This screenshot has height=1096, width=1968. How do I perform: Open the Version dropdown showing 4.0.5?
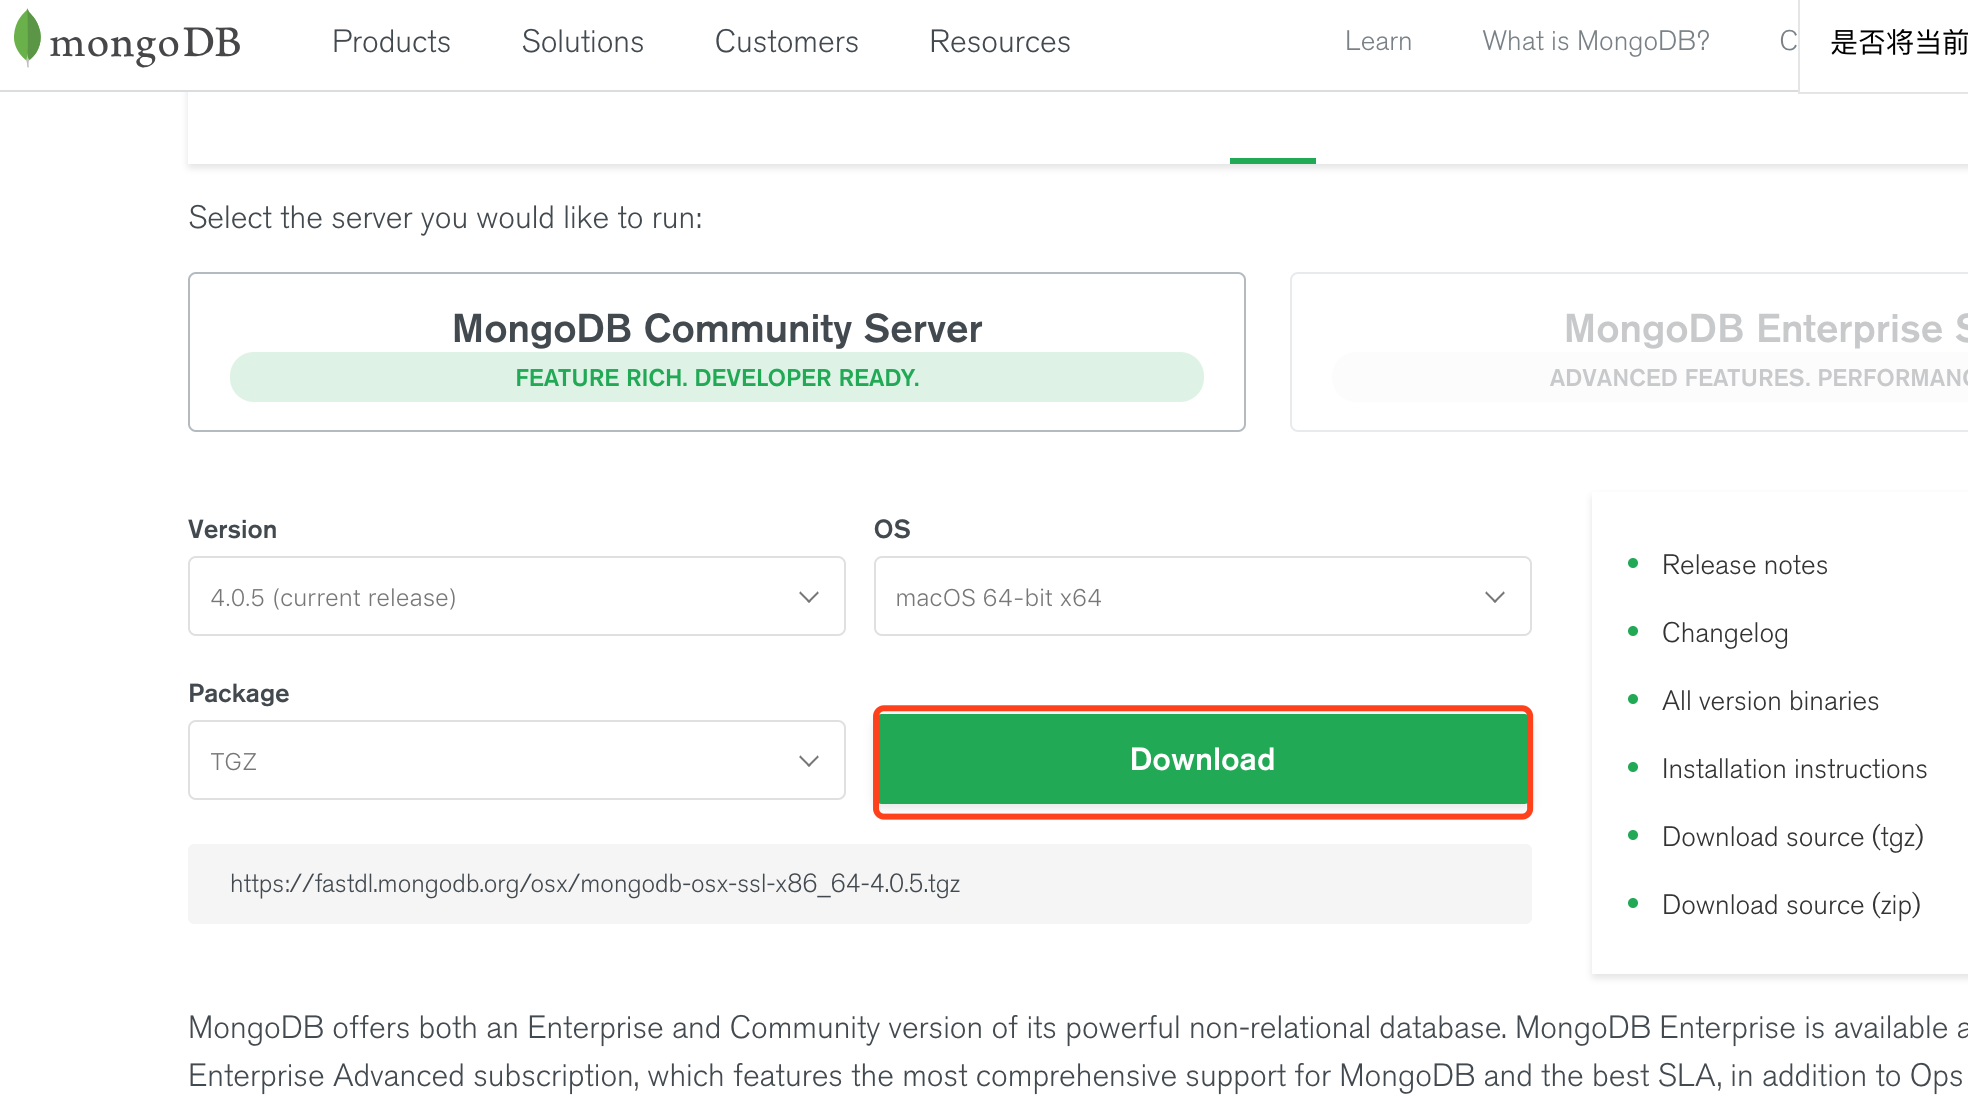pos(517,597)
